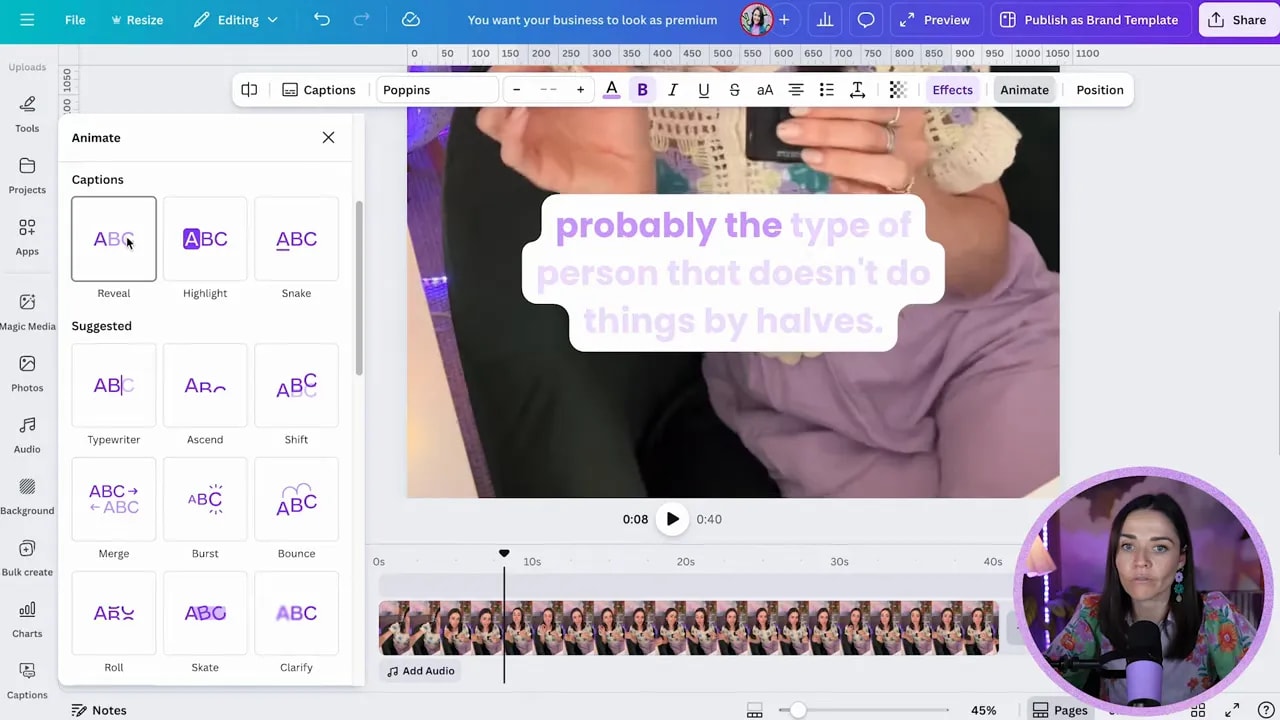Apply the Merge animation

coord(114,500)
